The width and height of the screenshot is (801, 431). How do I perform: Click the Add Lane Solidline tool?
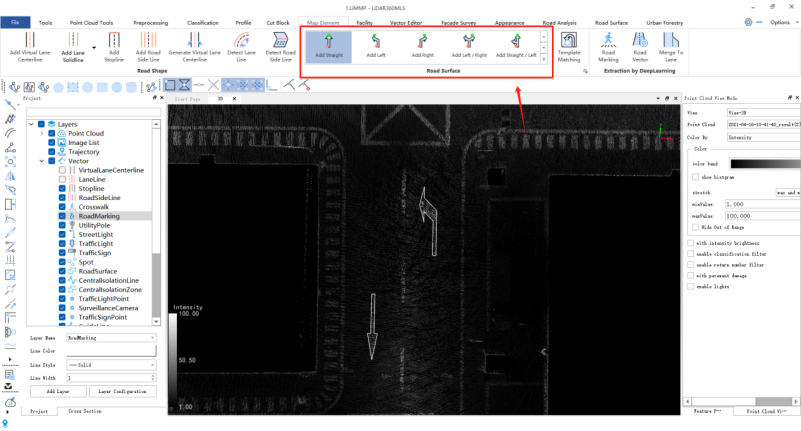[x=73, y=47]
